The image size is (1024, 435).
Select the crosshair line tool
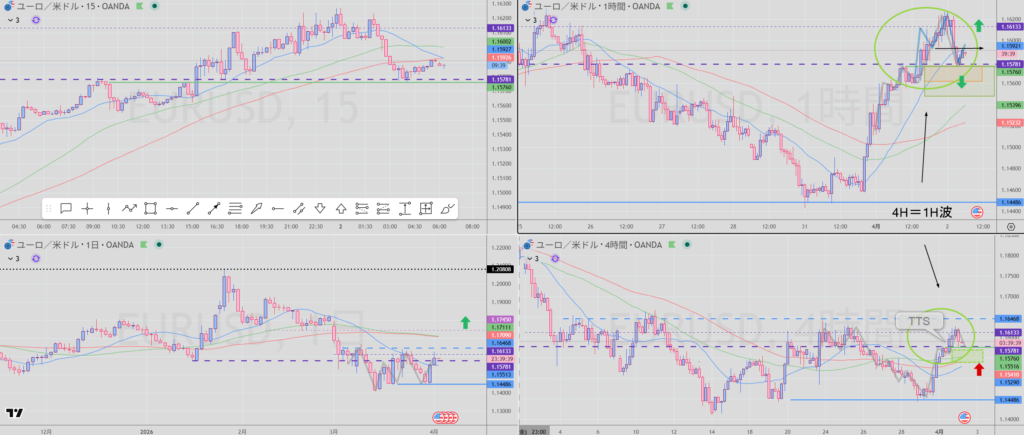coord(87,208)
